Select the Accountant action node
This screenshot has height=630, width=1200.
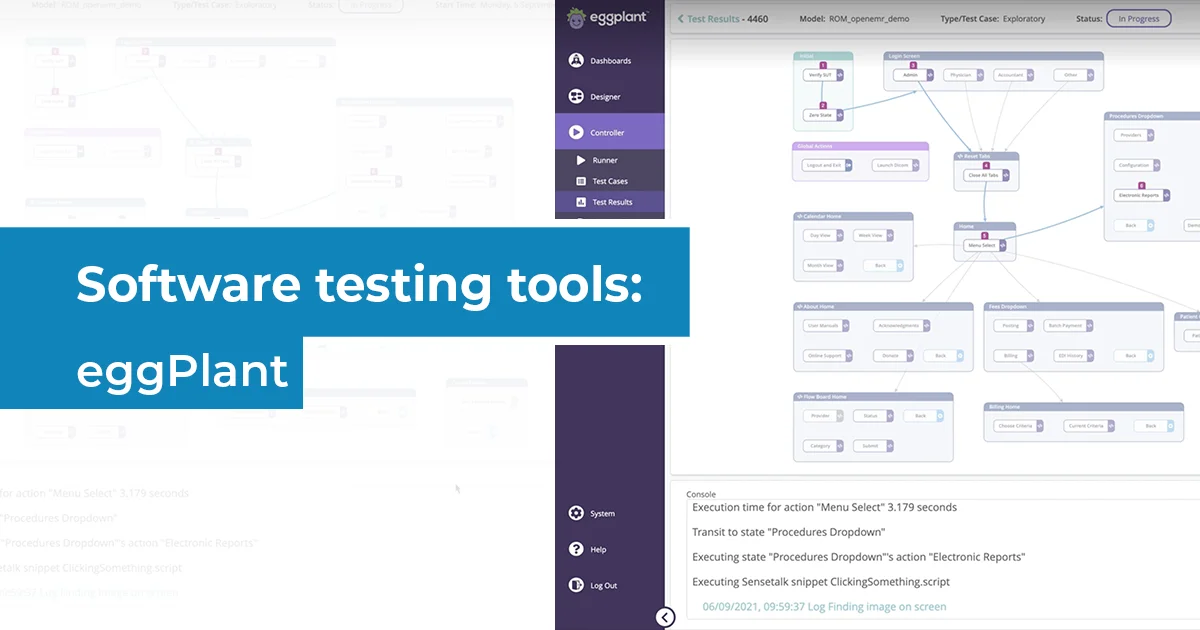coord(1015,75)
